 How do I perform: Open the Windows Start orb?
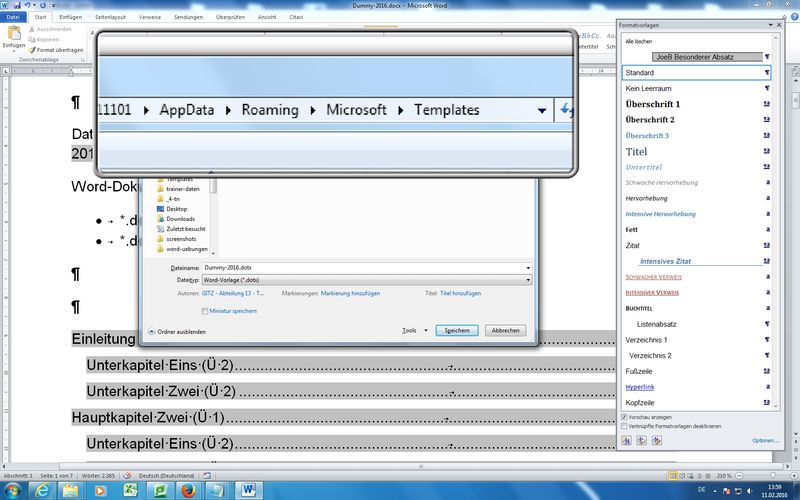12,491
